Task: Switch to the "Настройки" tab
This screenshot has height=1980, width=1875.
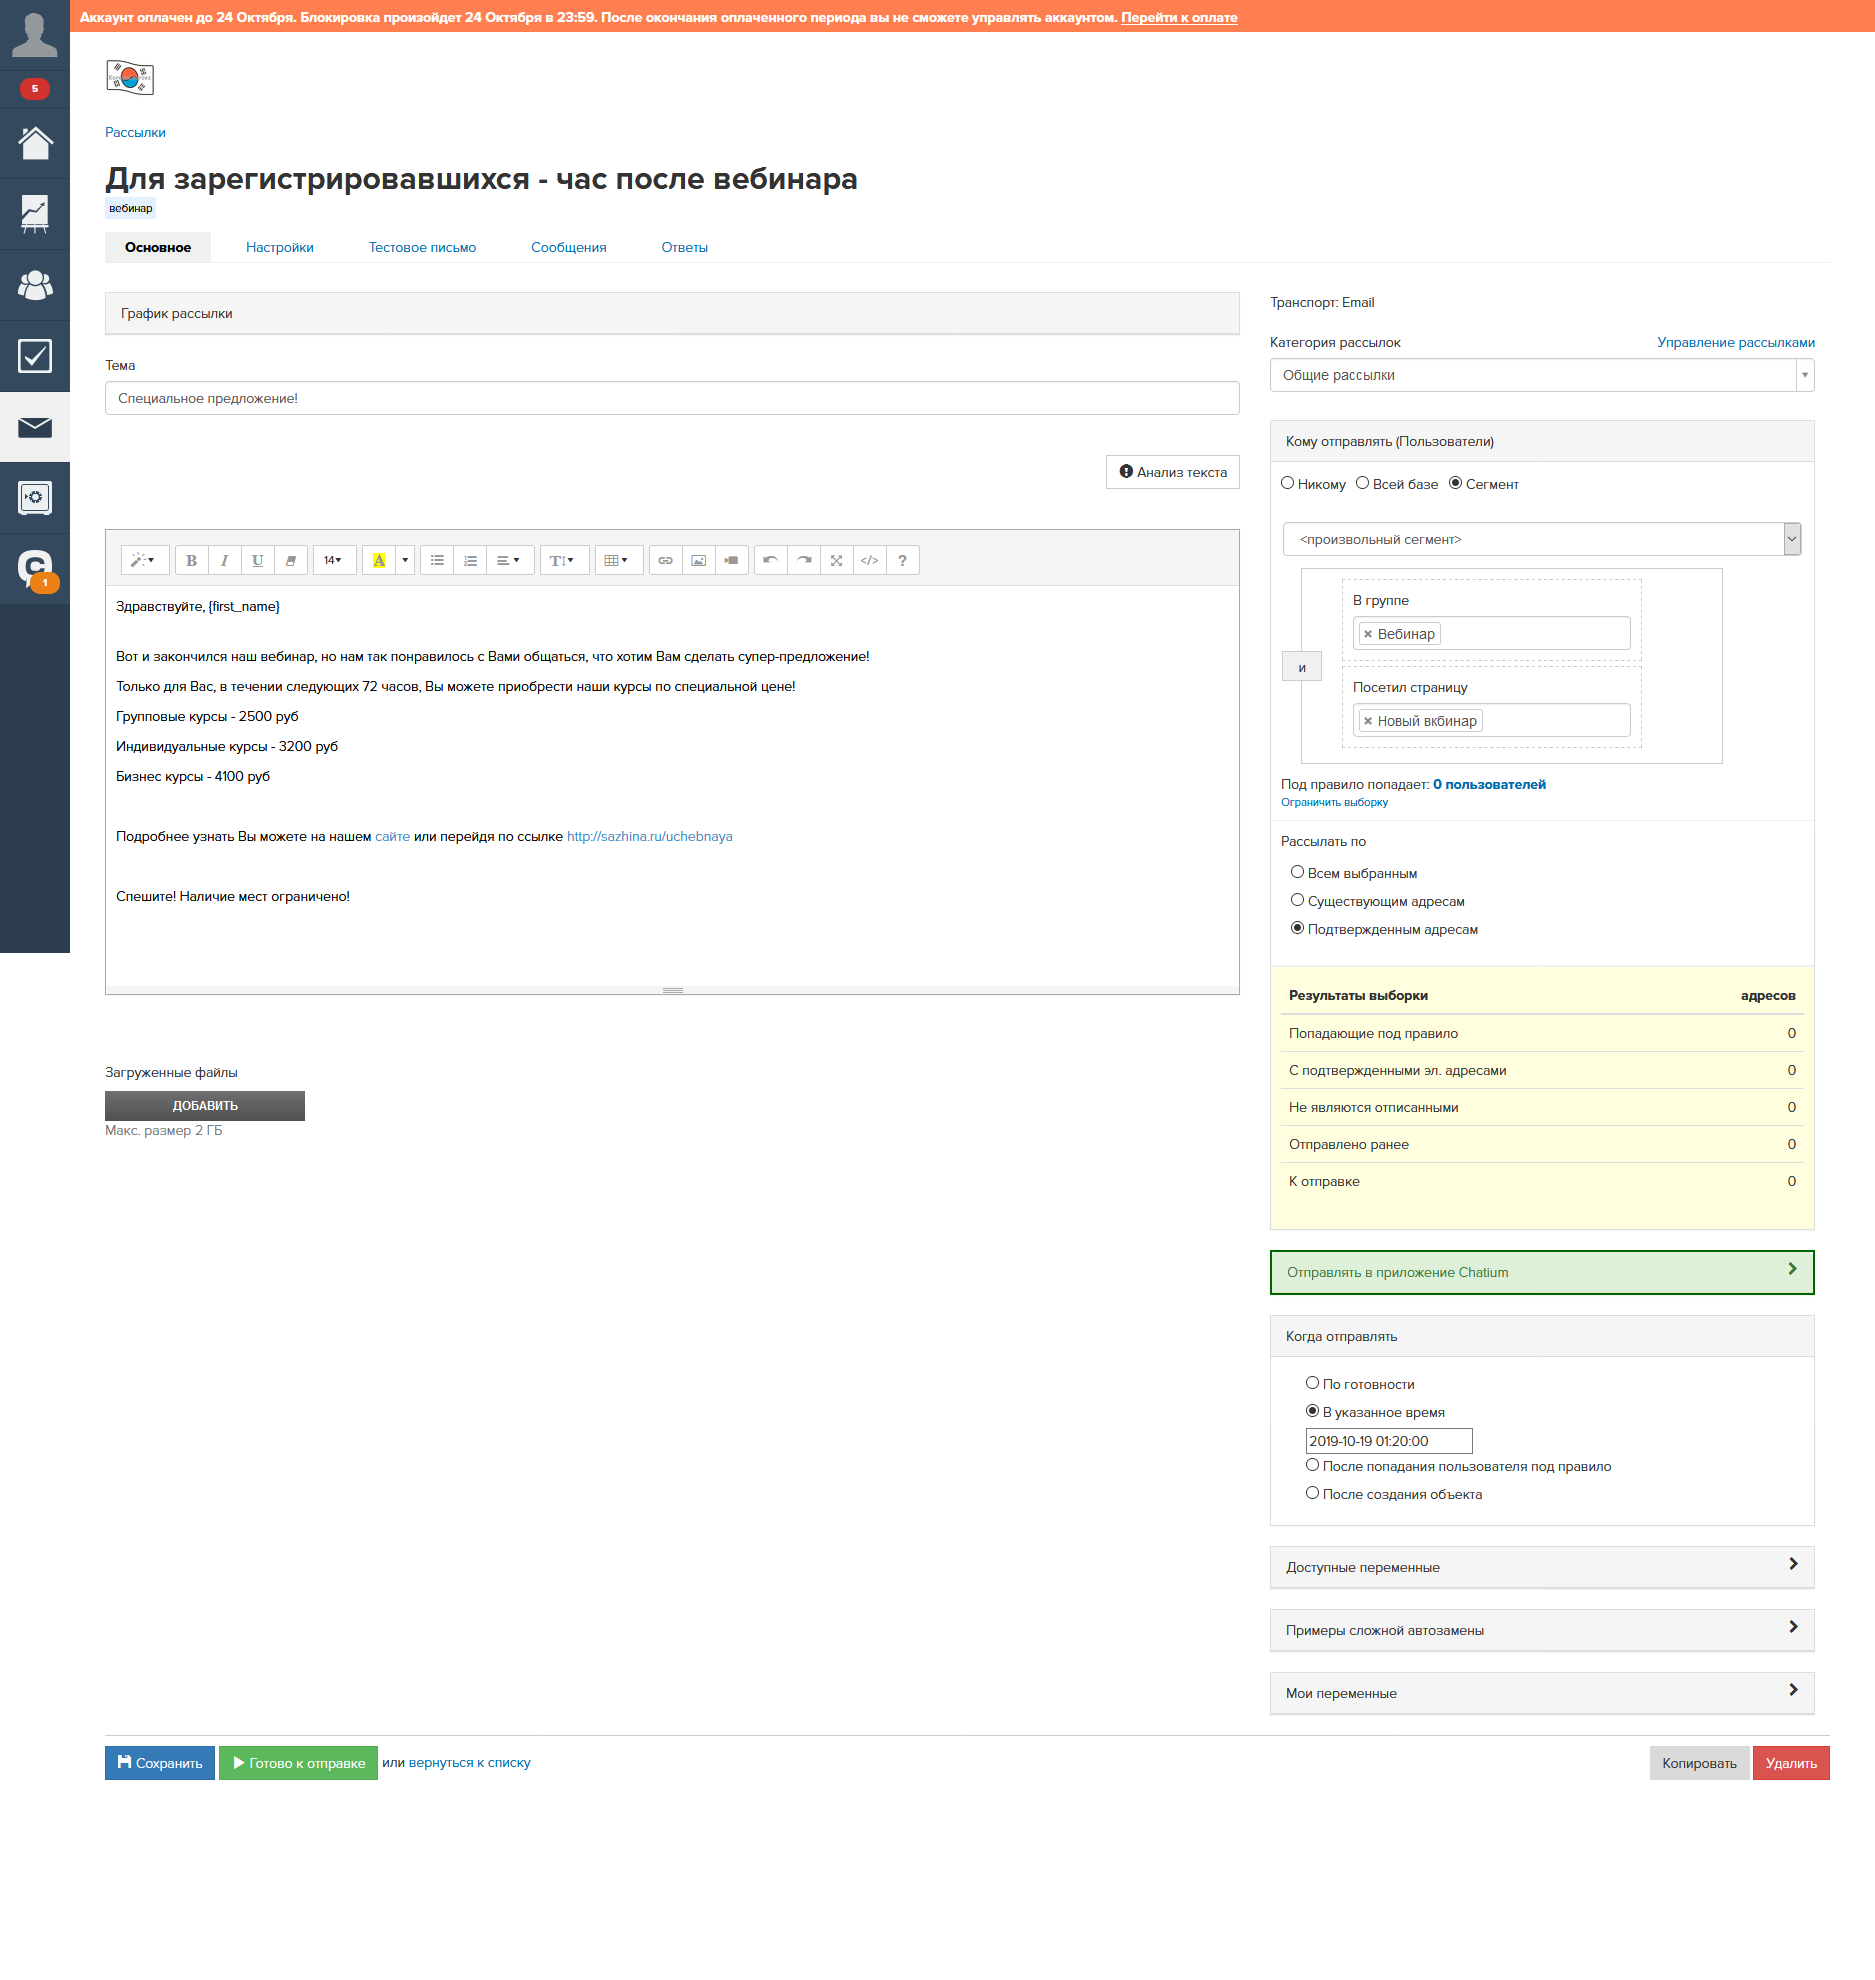Action: pos(279,247)
